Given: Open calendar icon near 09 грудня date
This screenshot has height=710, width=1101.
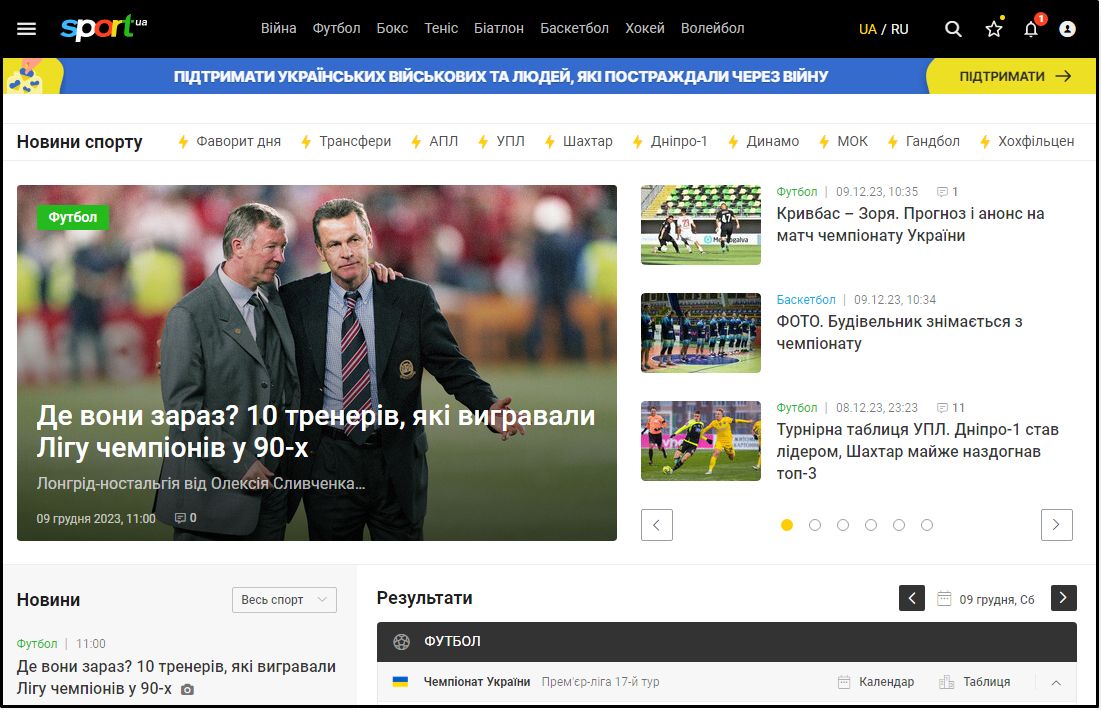Looking at the screenshot, I should [x=944, y=598].
